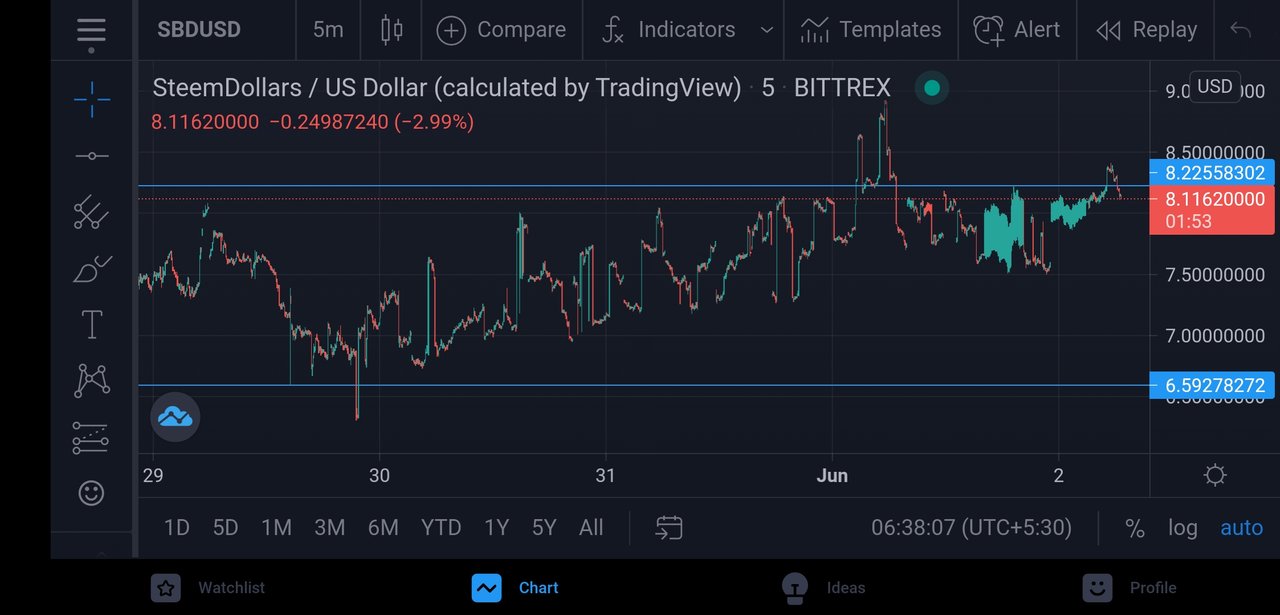Toggle percent price scale
This screenshot has width=1280, height=615.
point(1135,527)
